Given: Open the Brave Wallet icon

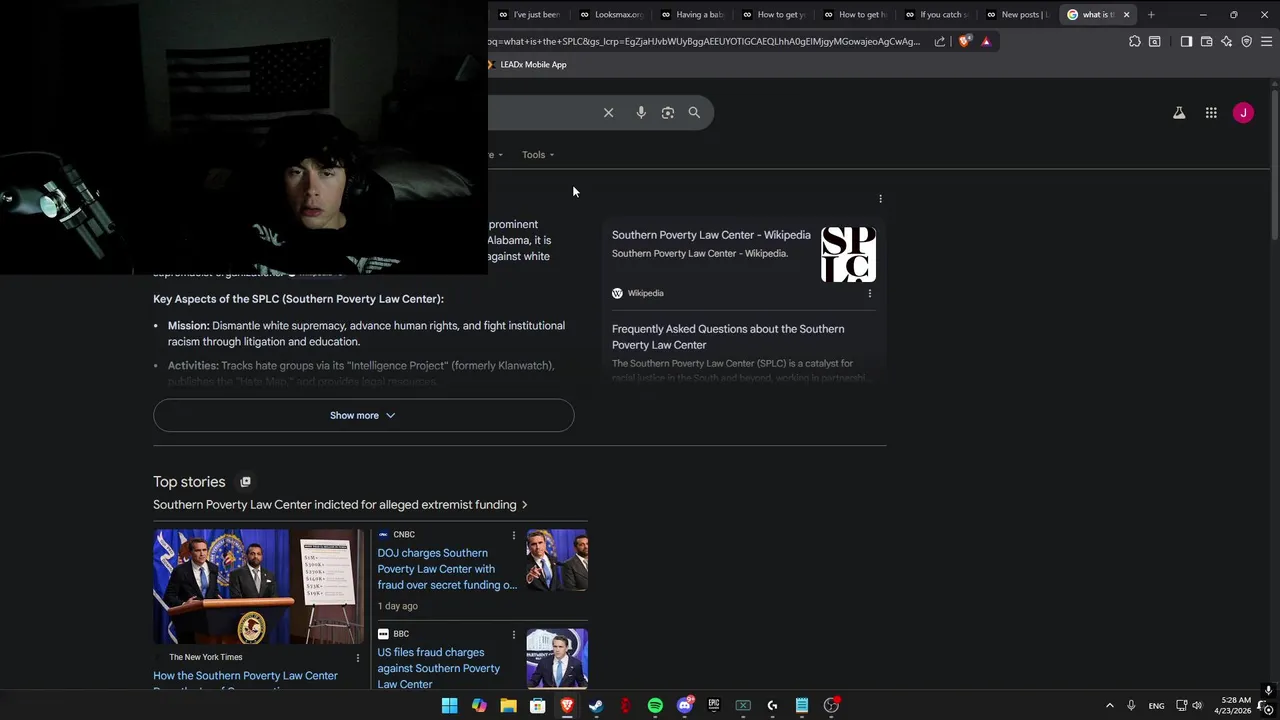Looking at the screenshot, I should click(1206, 41).
